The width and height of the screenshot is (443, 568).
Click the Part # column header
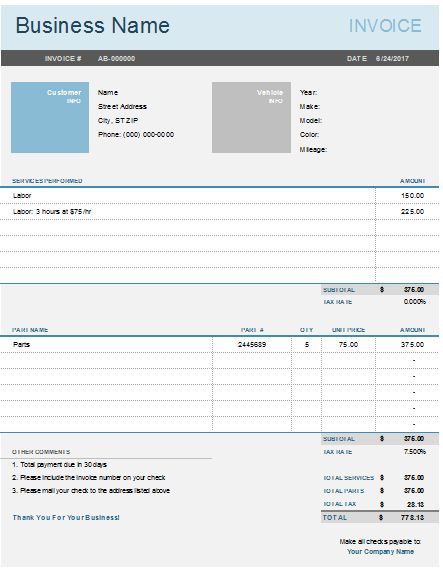pos(252,330)
